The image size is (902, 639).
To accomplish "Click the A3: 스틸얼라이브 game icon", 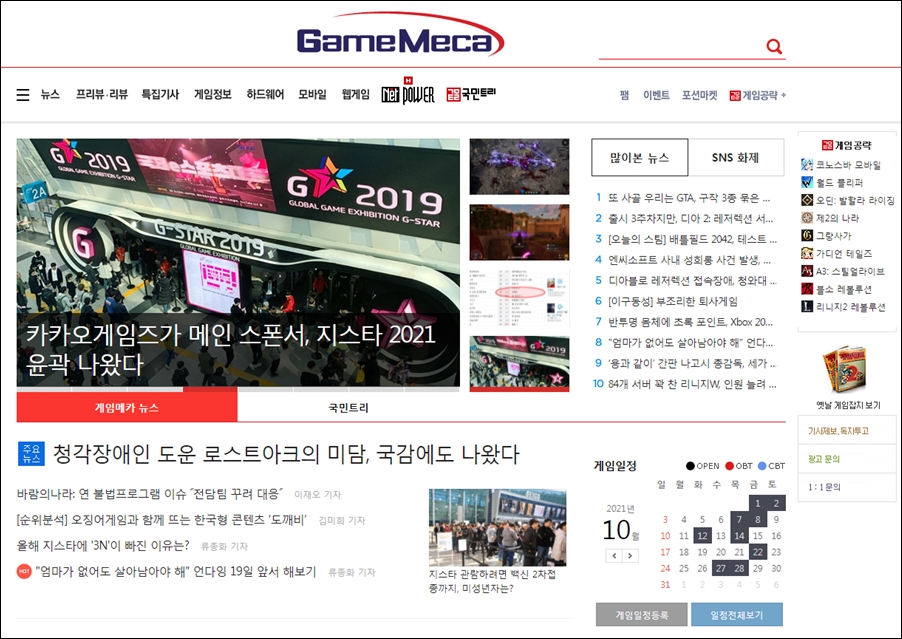I will pos(807,271).
